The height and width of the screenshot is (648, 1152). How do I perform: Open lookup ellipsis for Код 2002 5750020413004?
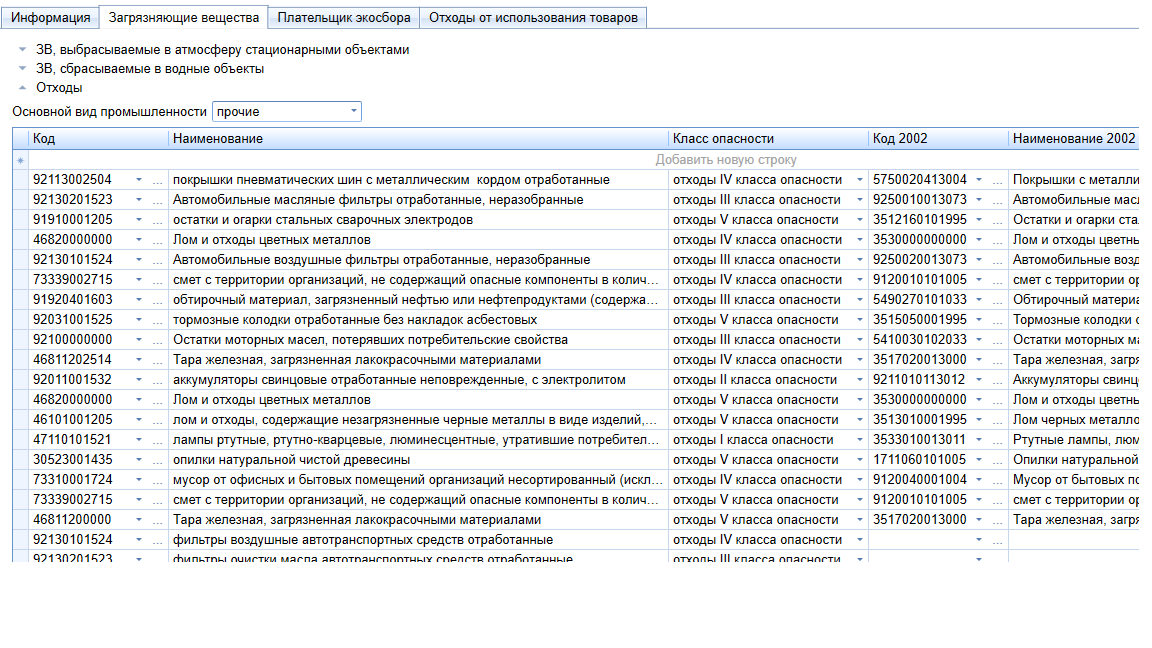pyautogui.click(x=997, y=180)
